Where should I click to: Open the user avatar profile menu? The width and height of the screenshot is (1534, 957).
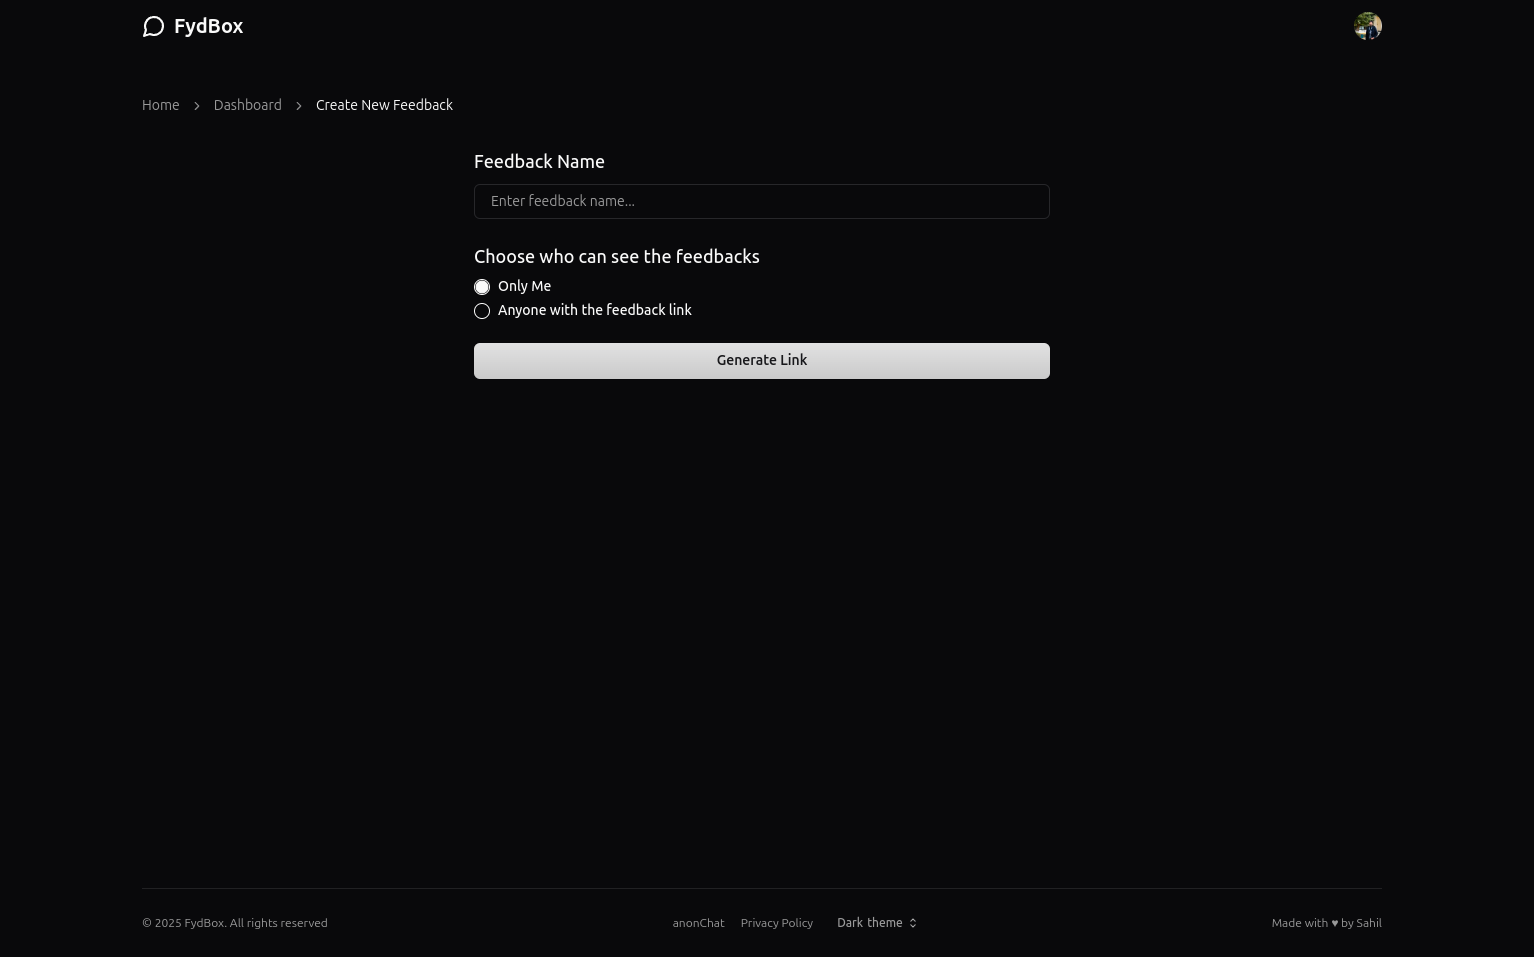click(1367, 26)
